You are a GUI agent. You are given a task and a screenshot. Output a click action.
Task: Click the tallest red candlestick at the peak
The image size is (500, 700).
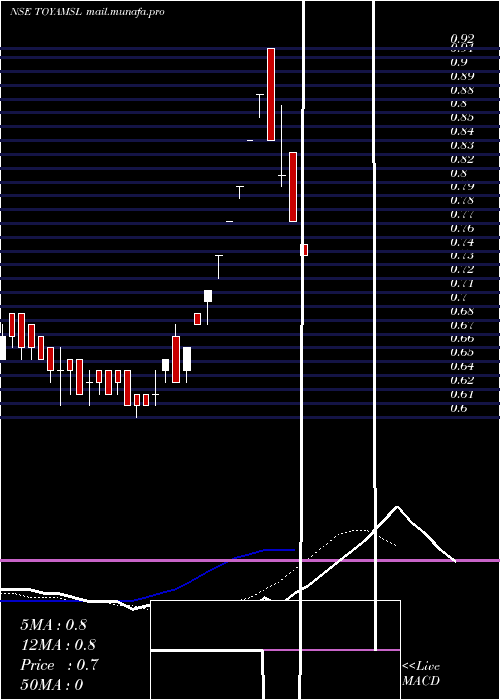tap(271, 94)
